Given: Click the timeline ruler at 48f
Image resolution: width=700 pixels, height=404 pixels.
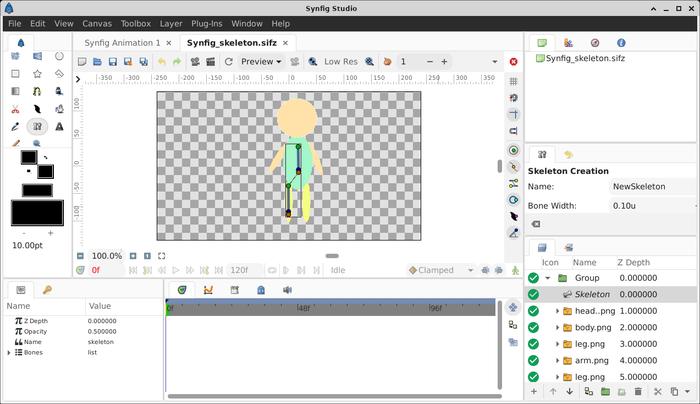Looking at the screenshot, I should coord(303,308).
